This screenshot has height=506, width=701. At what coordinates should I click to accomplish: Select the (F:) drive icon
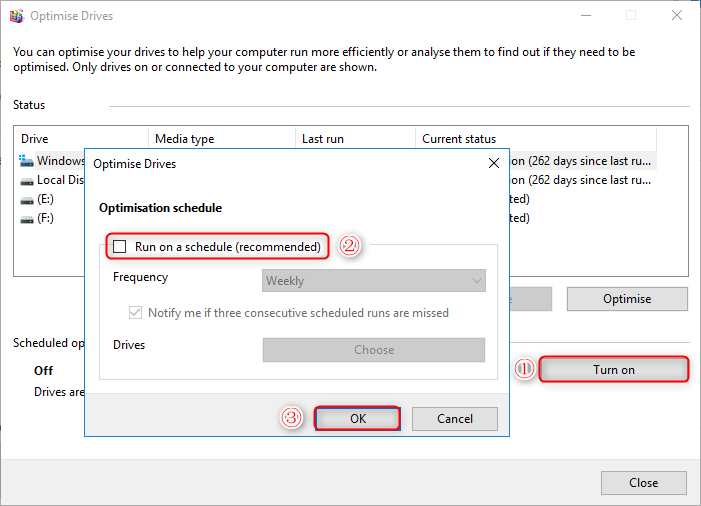pos(27,218)
